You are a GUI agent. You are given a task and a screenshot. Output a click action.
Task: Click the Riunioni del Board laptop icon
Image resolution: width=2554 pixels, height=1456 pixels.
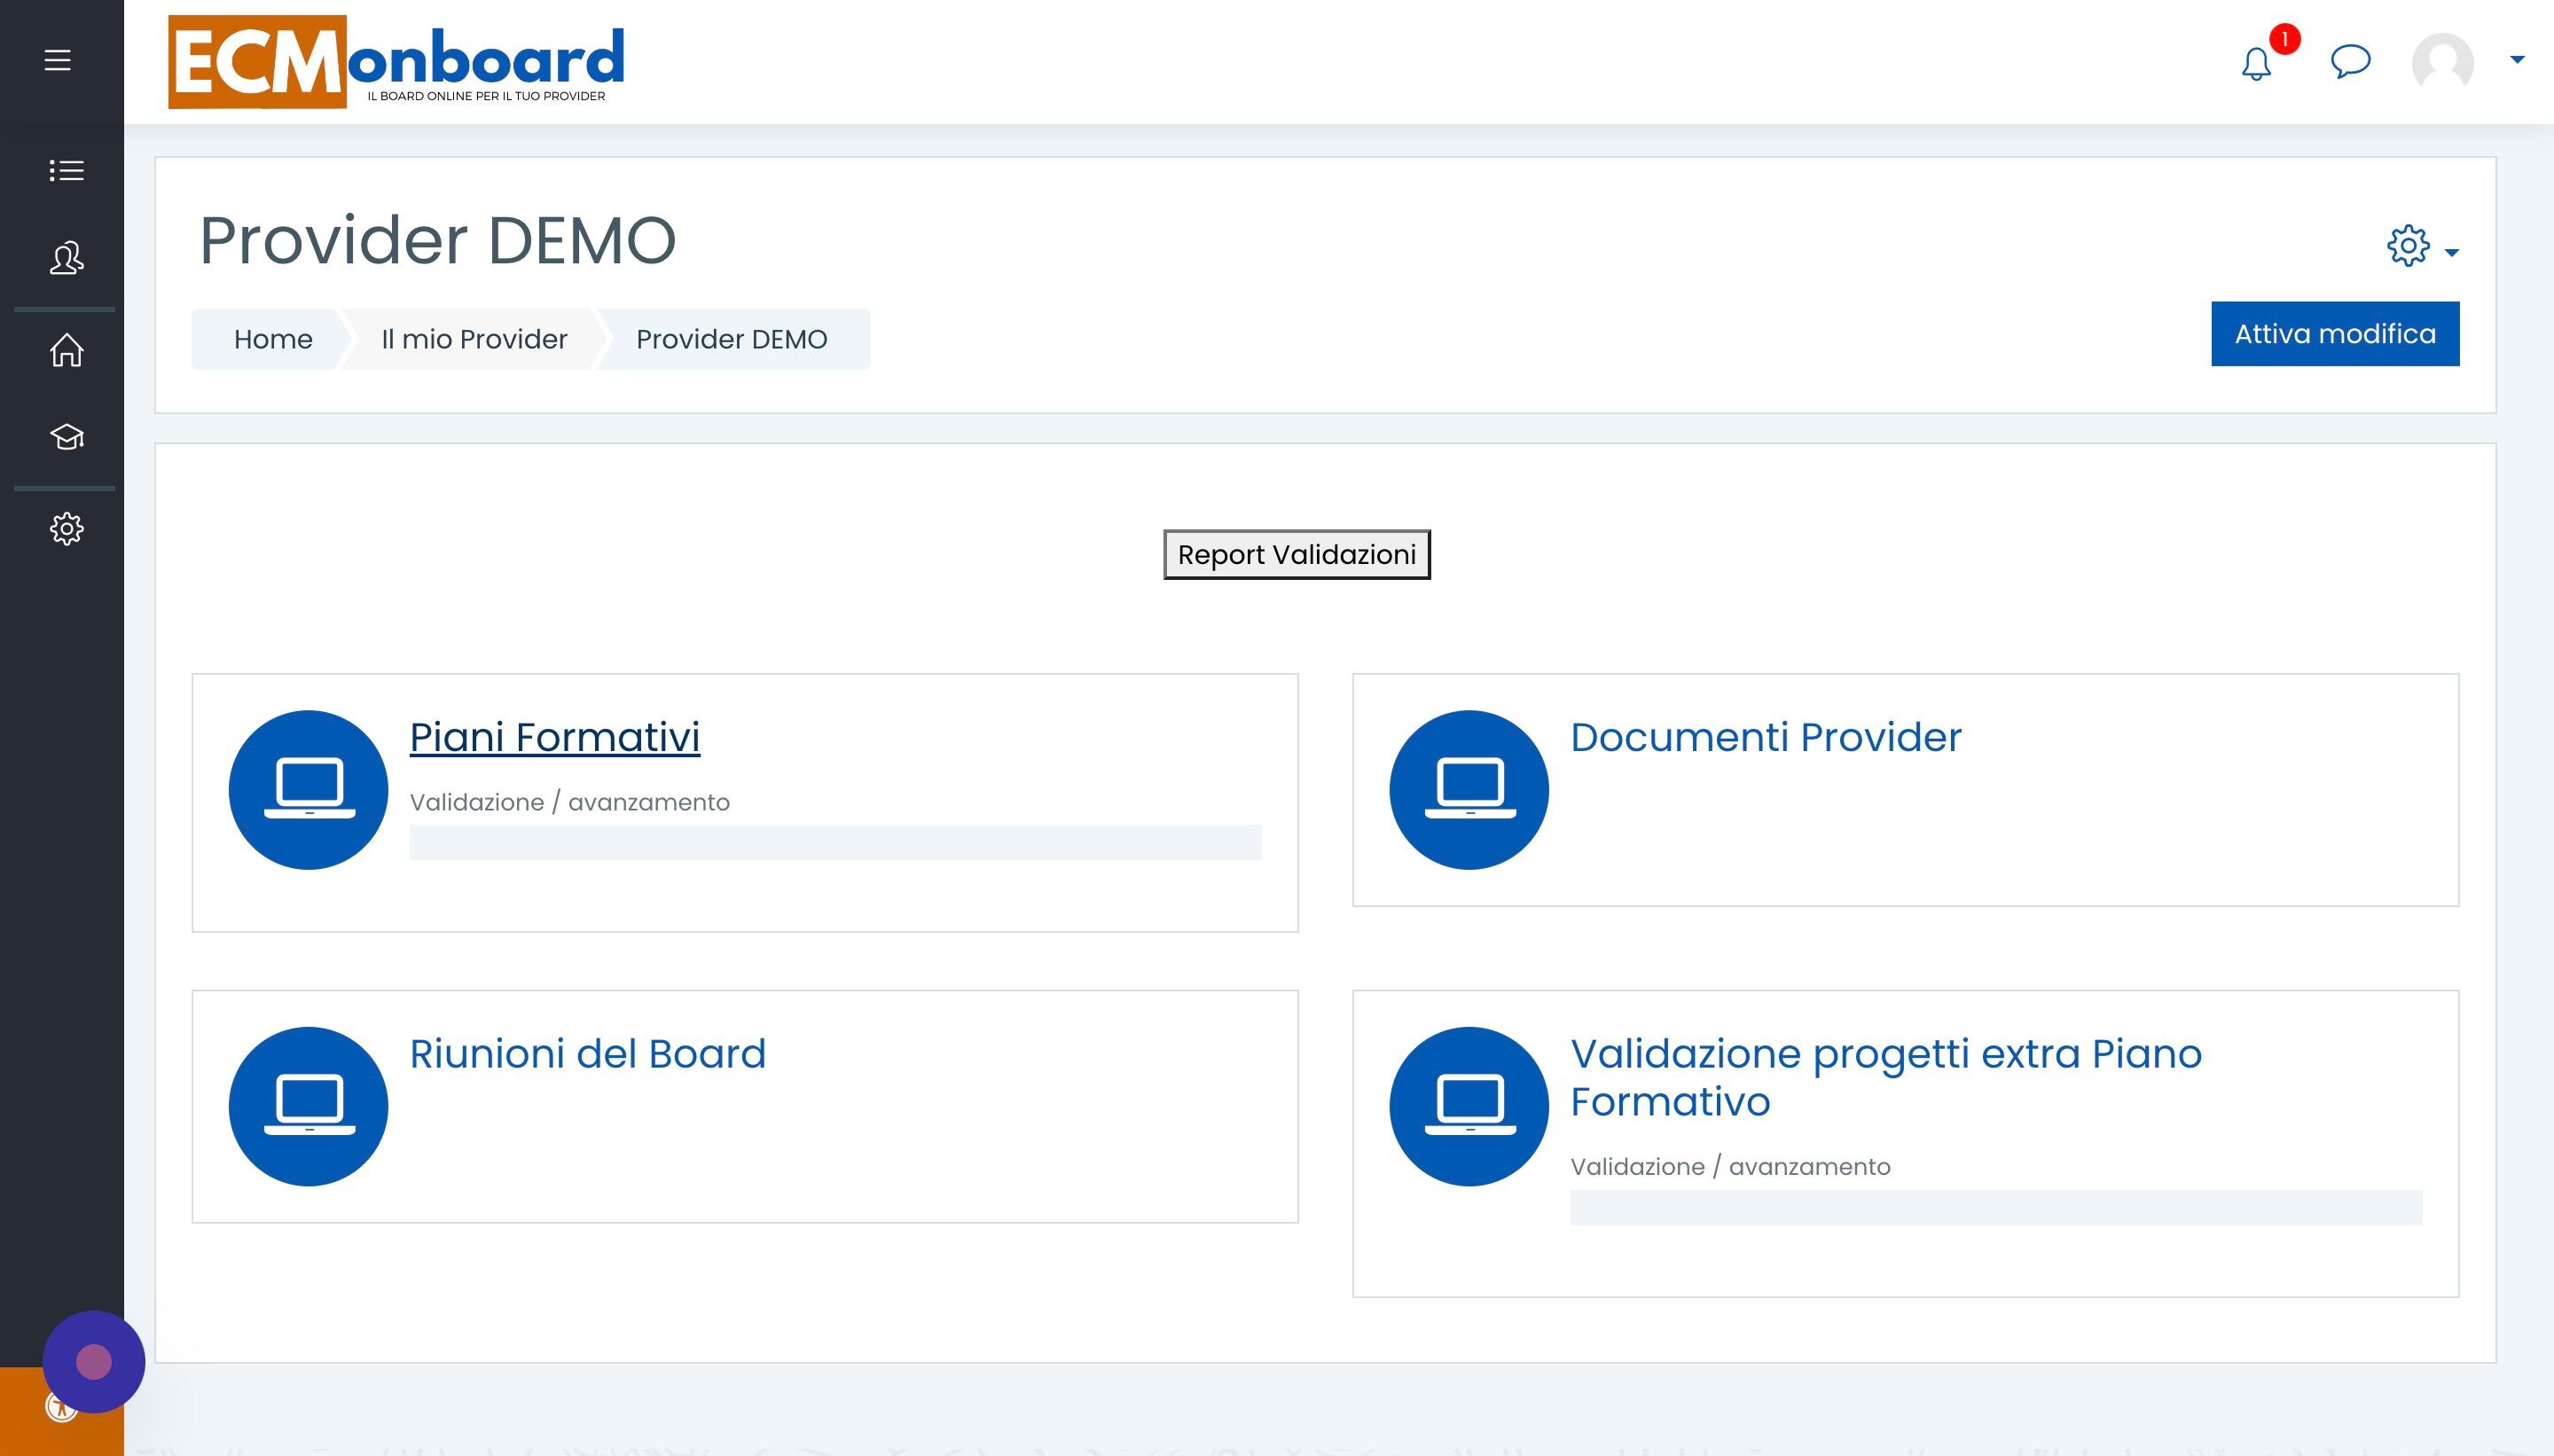308,1107
